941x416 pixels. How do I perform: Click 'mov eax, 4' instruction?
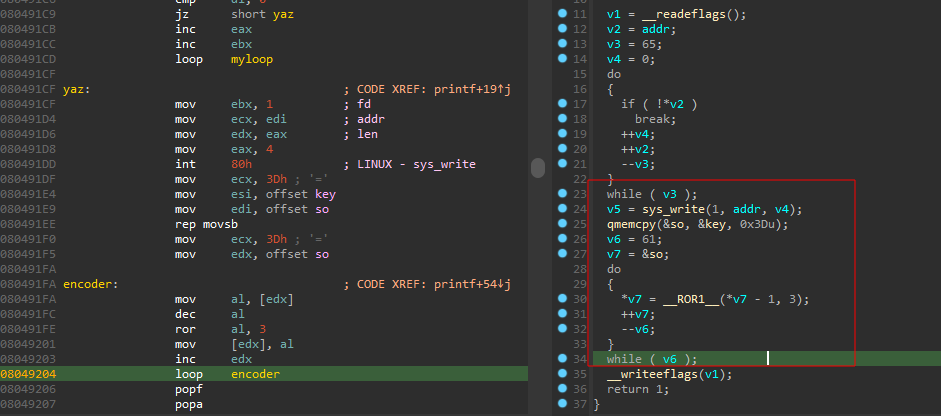click(224, 149)
